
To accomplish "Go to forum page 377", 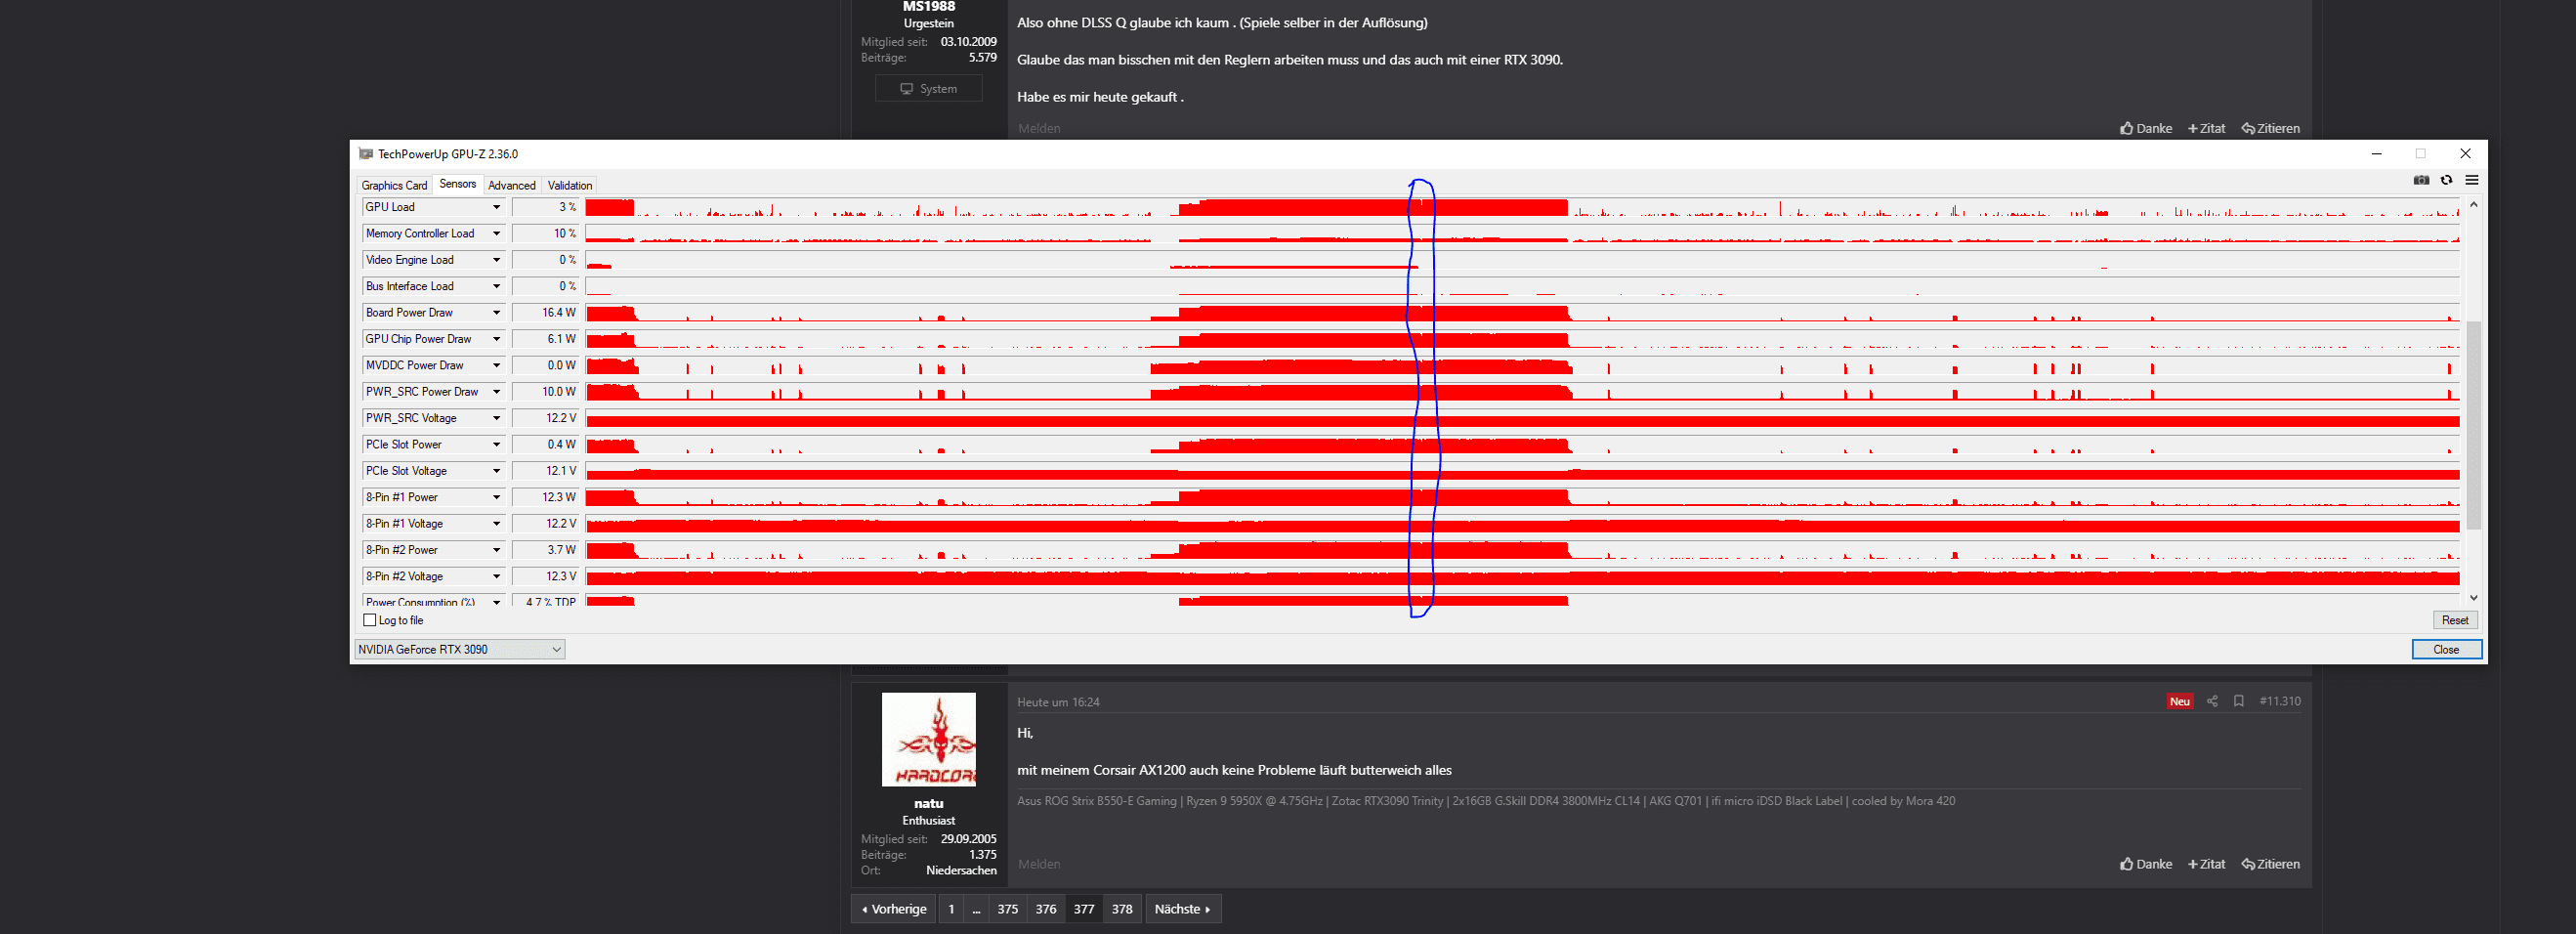I will coord(1084,909).
